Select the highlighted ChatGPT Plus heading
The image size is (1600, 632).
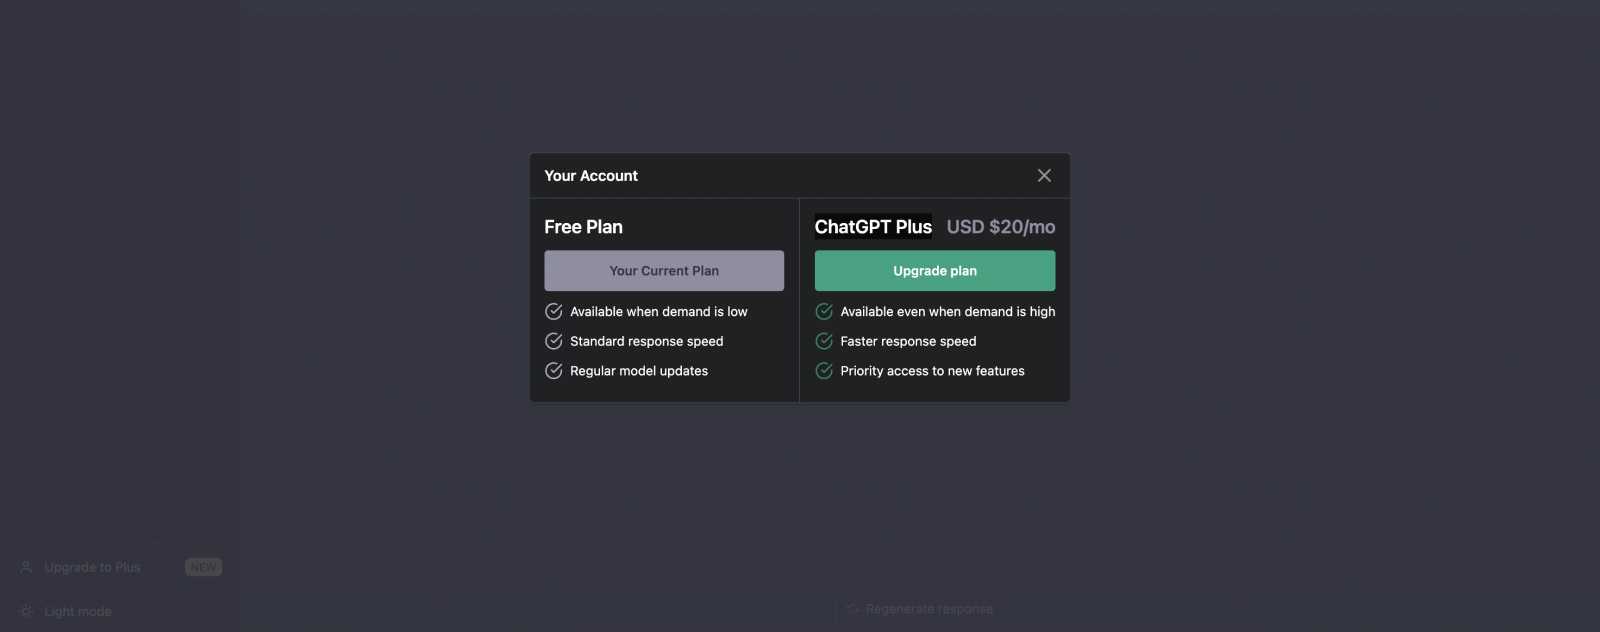pyautogui.click(x=873, y=227)
